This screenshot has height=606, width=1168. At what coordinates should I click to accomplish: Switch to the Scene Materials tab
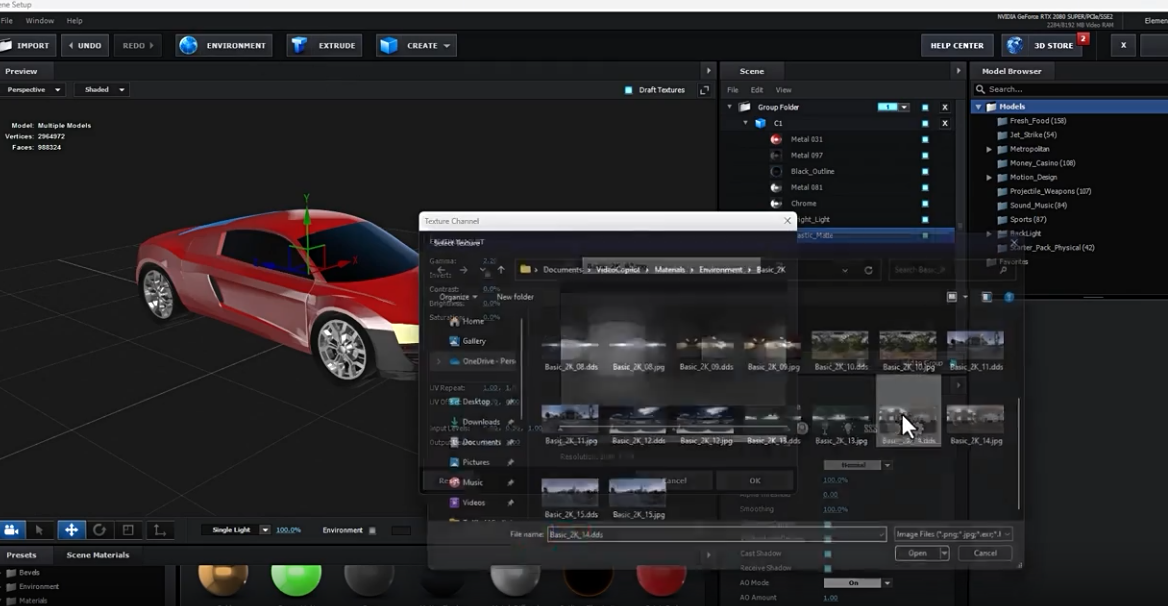point(97,554)
